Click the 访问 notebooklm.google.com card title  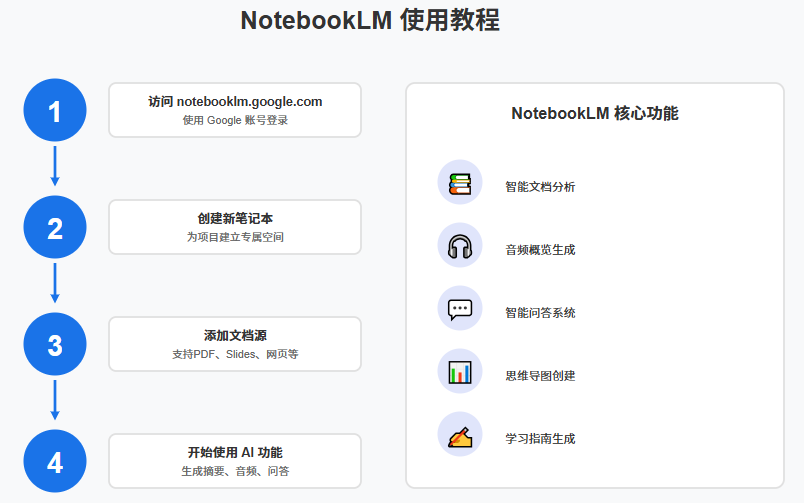pos(235,102)
